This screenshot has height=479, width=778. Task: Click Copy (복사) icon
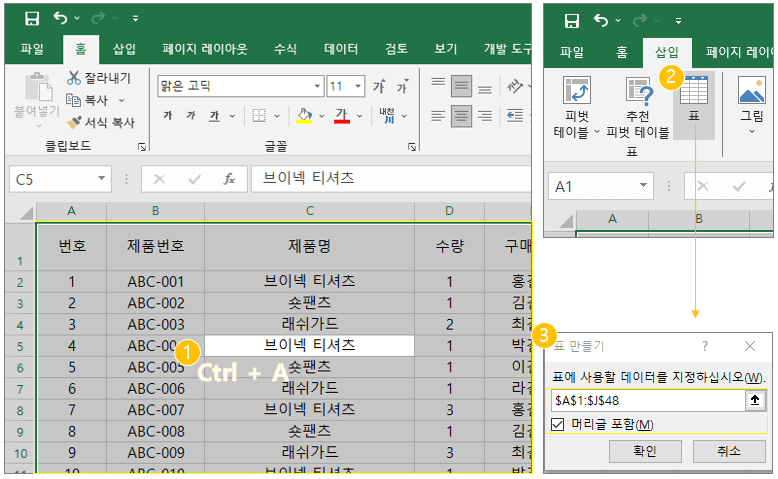pyautogui.click(x=73, y=100)
